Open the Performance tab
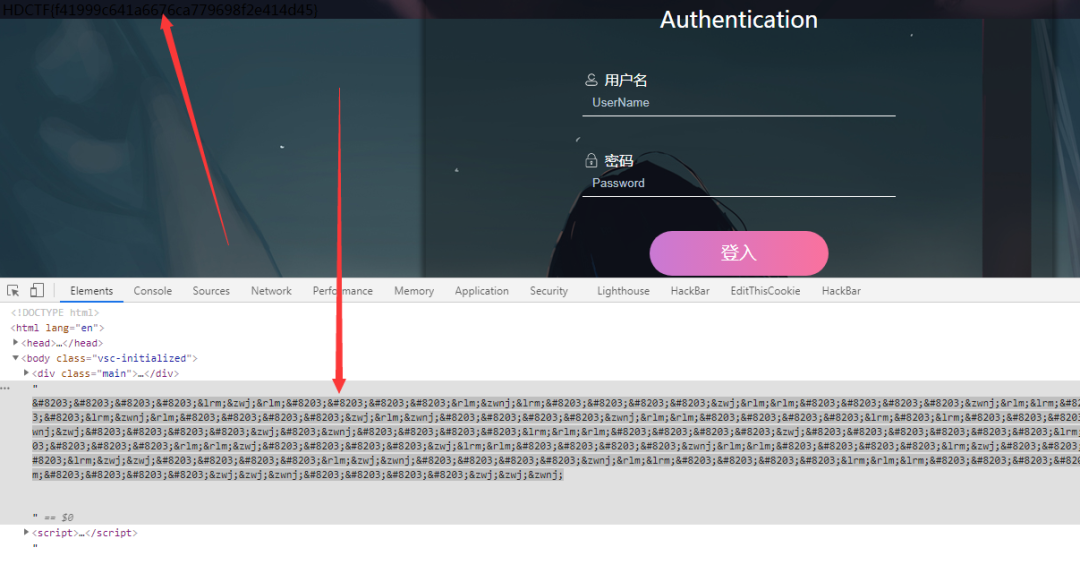1080x573 pixels. tap(342, 291)
